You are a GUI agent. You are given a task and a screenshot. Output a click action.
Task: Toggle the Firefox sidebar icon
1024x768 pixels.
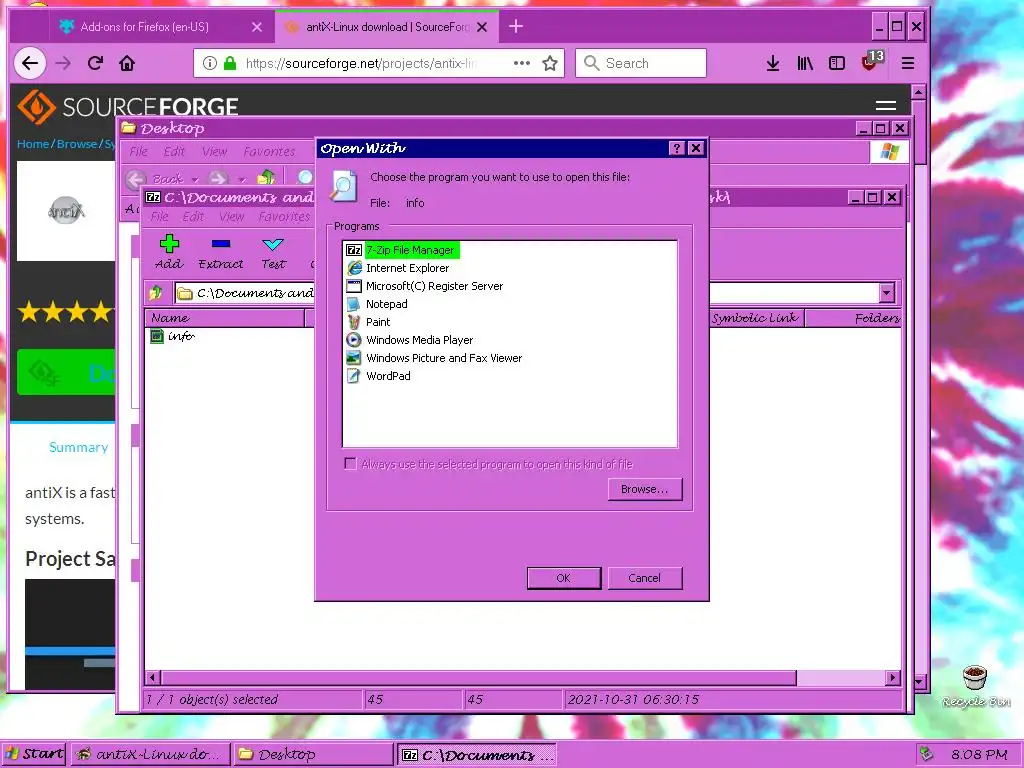(x=837, y=63)
